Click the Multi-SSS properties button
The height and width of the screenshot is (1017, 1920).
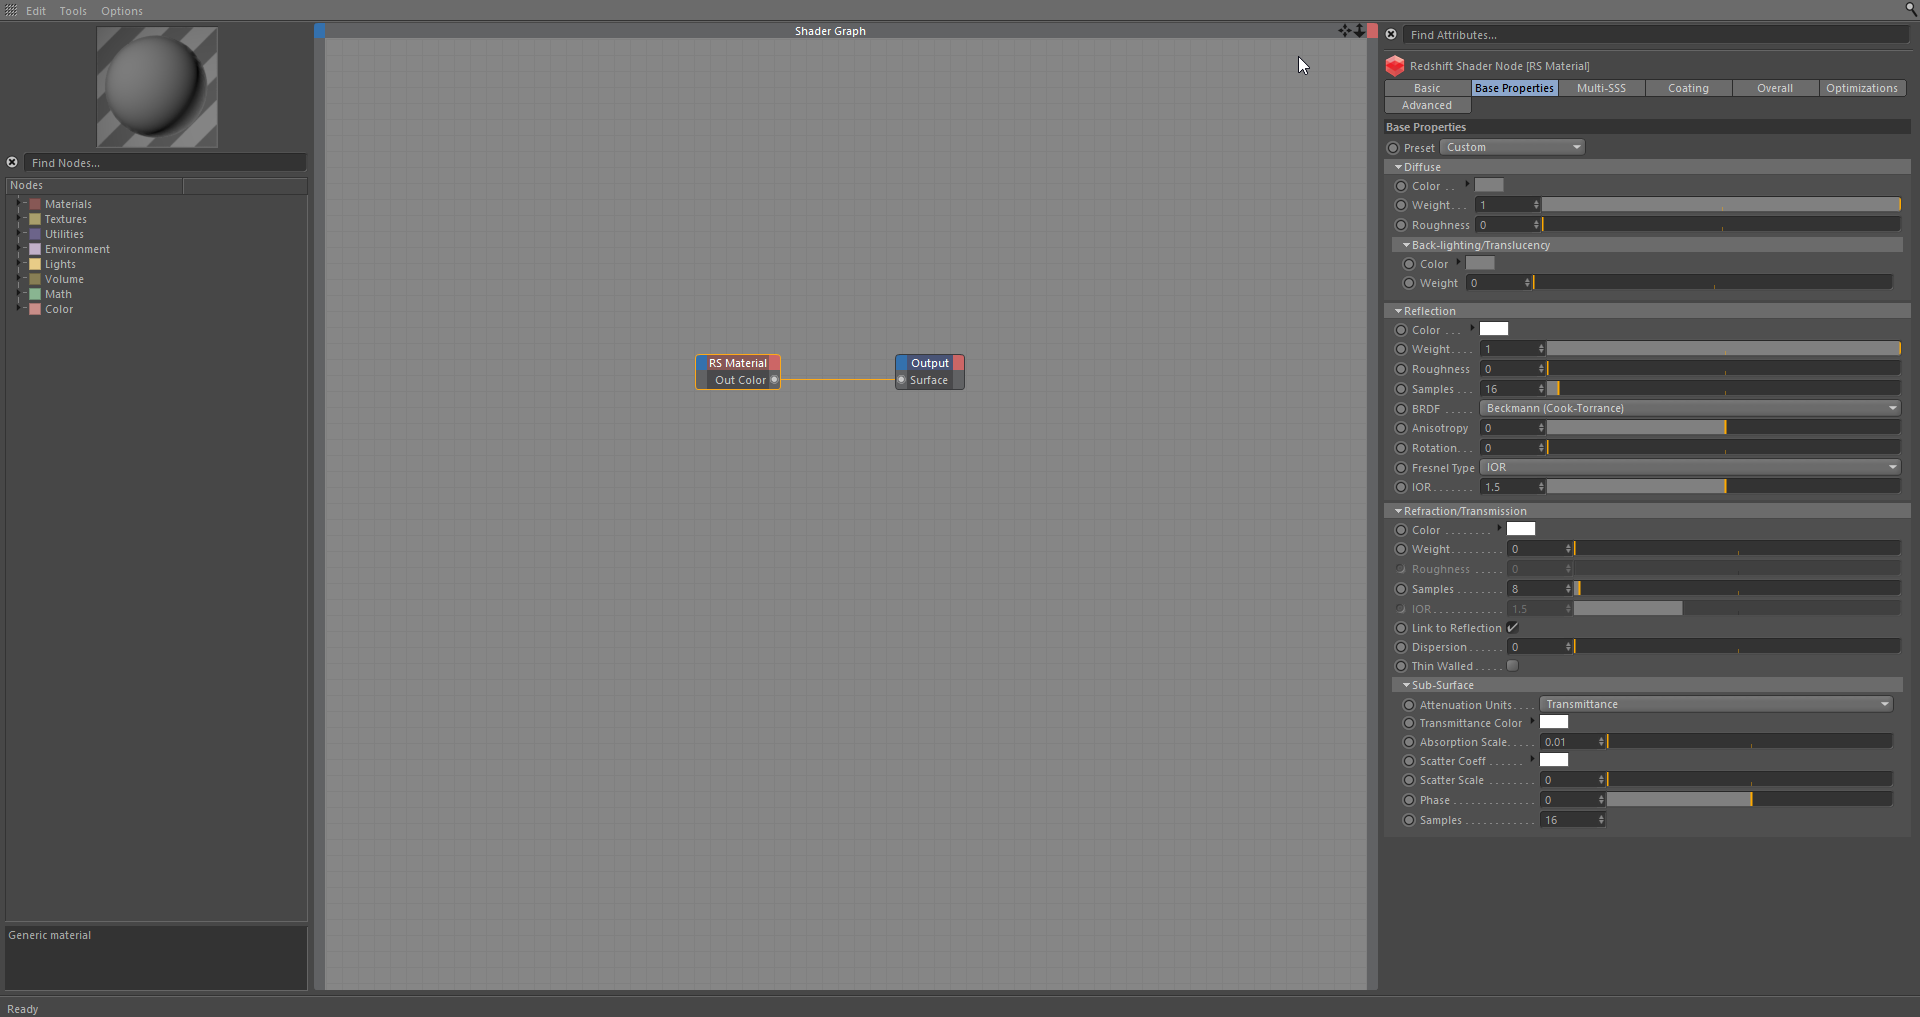click(x=1601, y=88)
